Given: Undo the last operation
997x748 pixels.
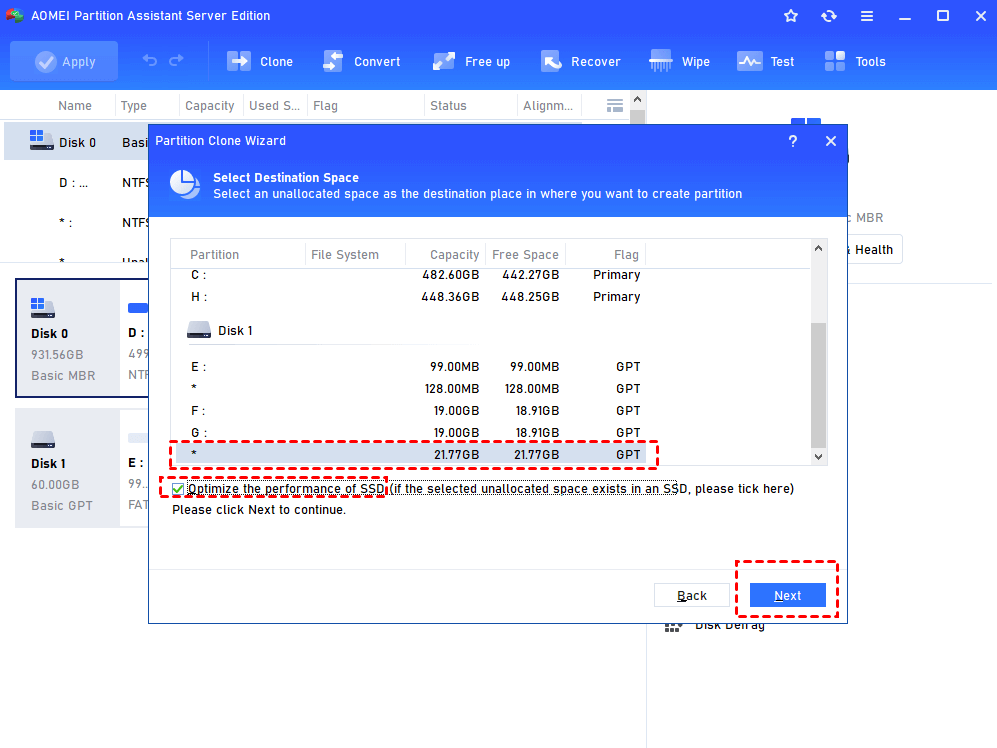Looking at the screenshot, I should tap(150, 60).
